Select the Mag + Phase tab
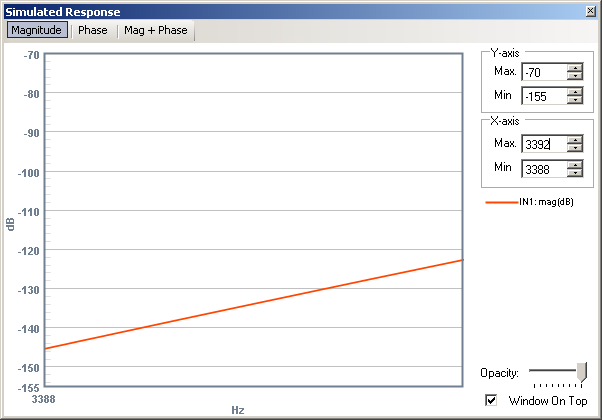This screenshot has width=602, height=420. click(x=156, y=30)
